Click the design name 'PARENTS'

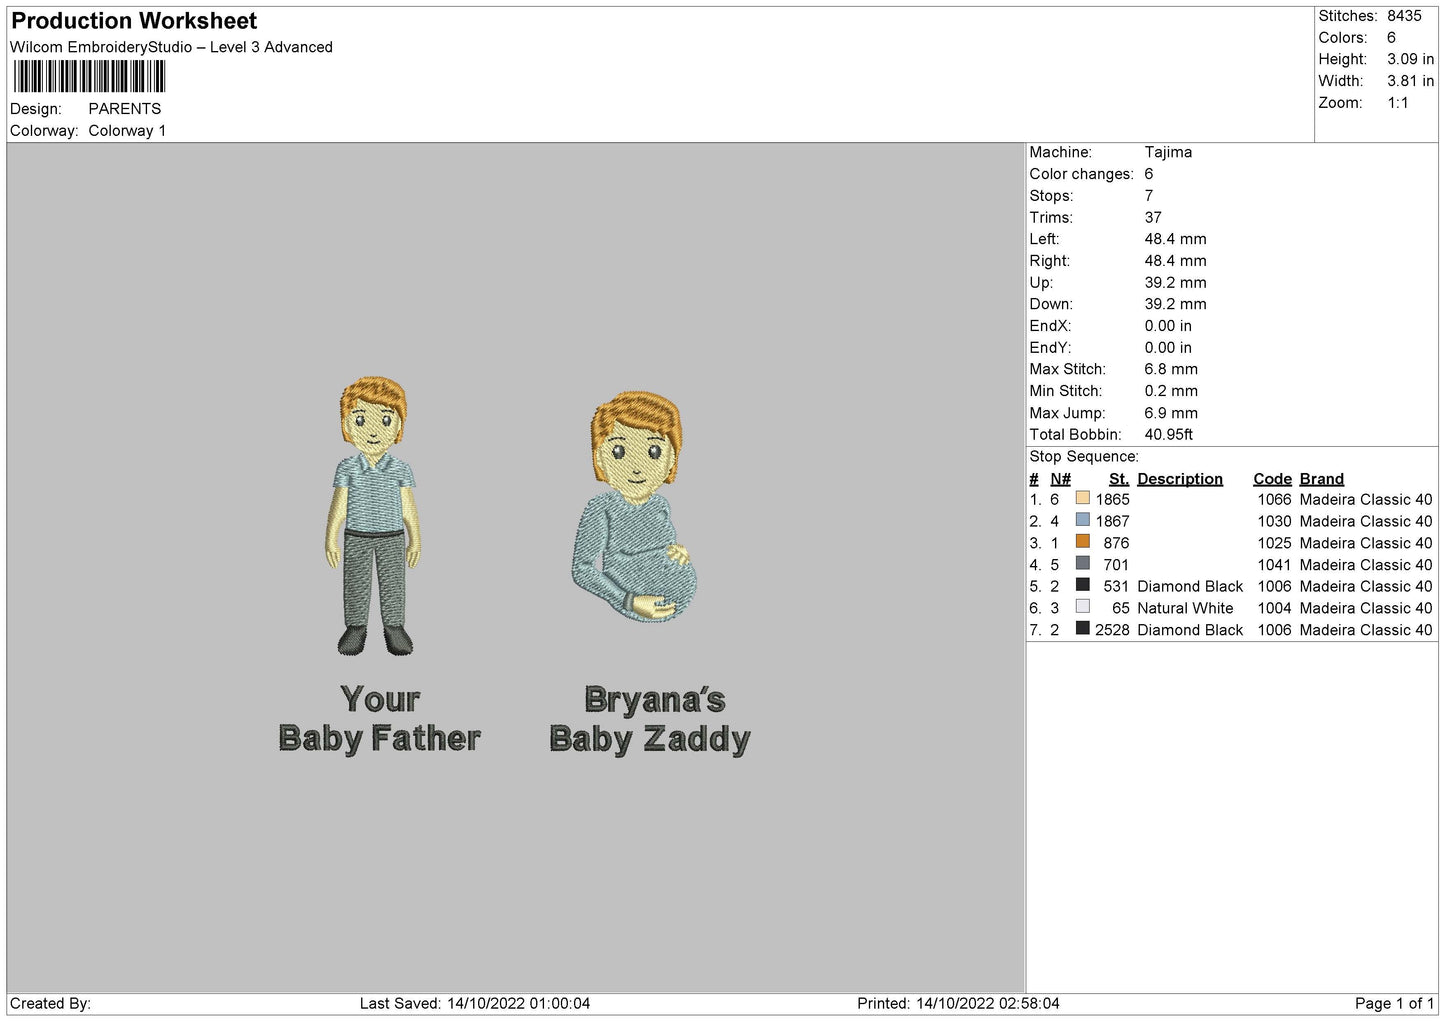(x=125, y=109)
